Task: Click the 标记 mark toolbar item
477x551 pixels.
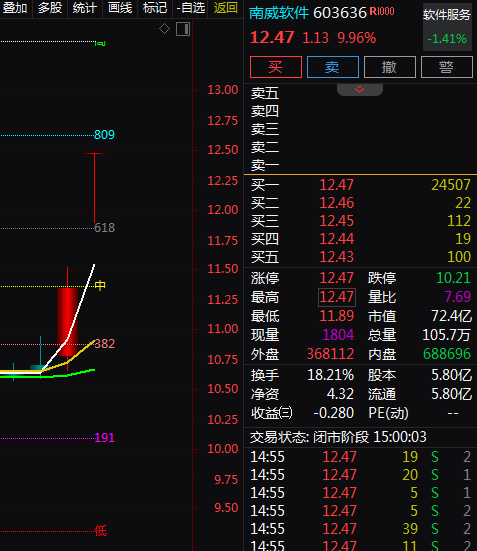Action: click(155, 8)
